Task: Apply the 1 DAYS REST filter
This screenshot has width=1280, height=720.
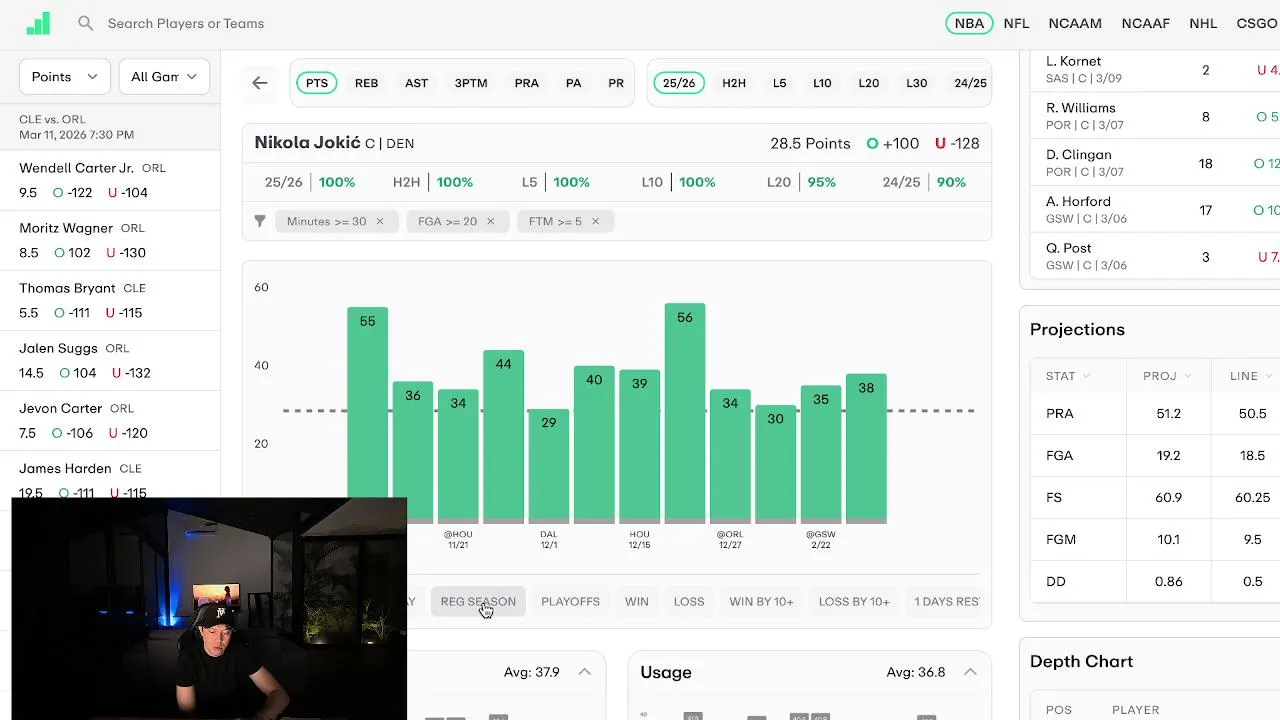Action: 947,601
